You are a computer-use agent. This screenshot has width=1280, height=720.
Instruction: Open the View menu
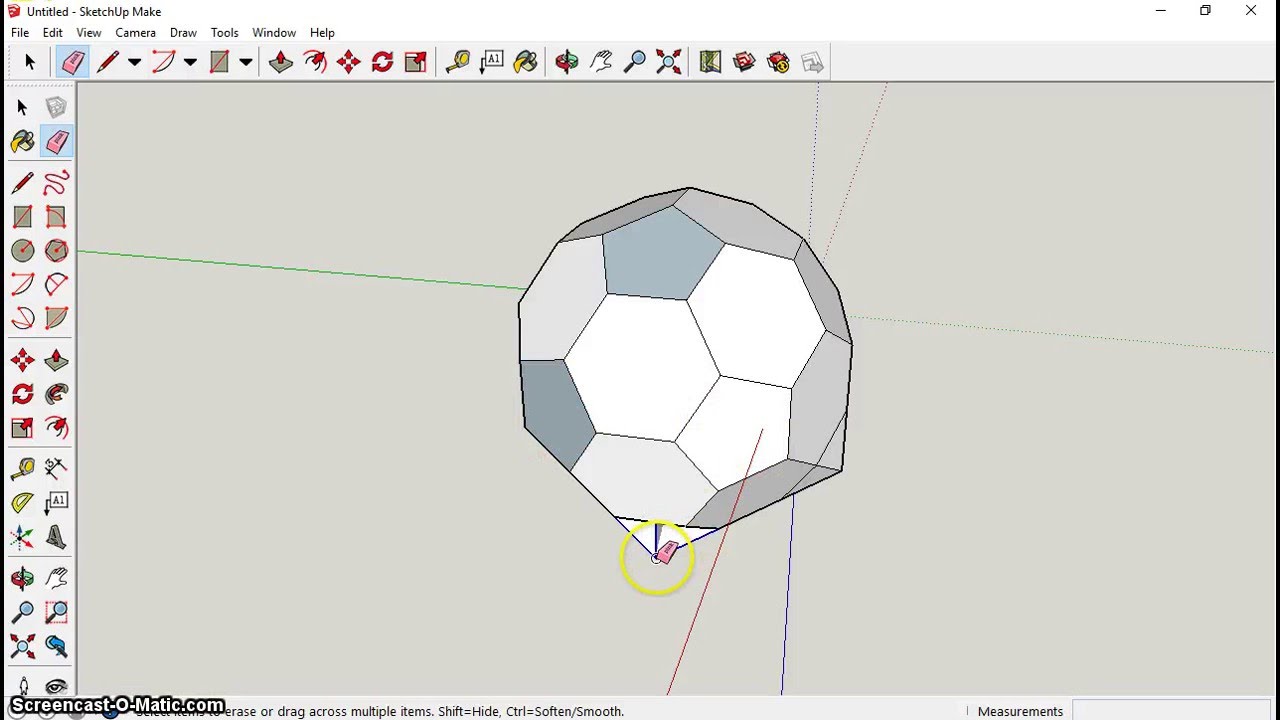tap(88, 32)
